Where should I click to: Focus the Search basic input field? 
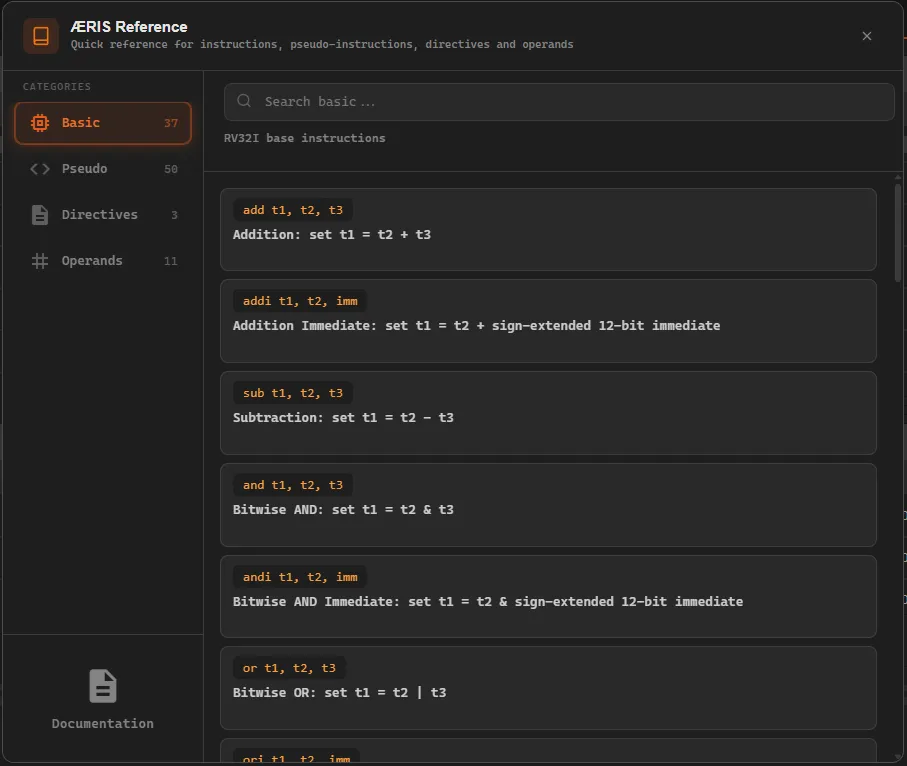[x=570, y=102]
